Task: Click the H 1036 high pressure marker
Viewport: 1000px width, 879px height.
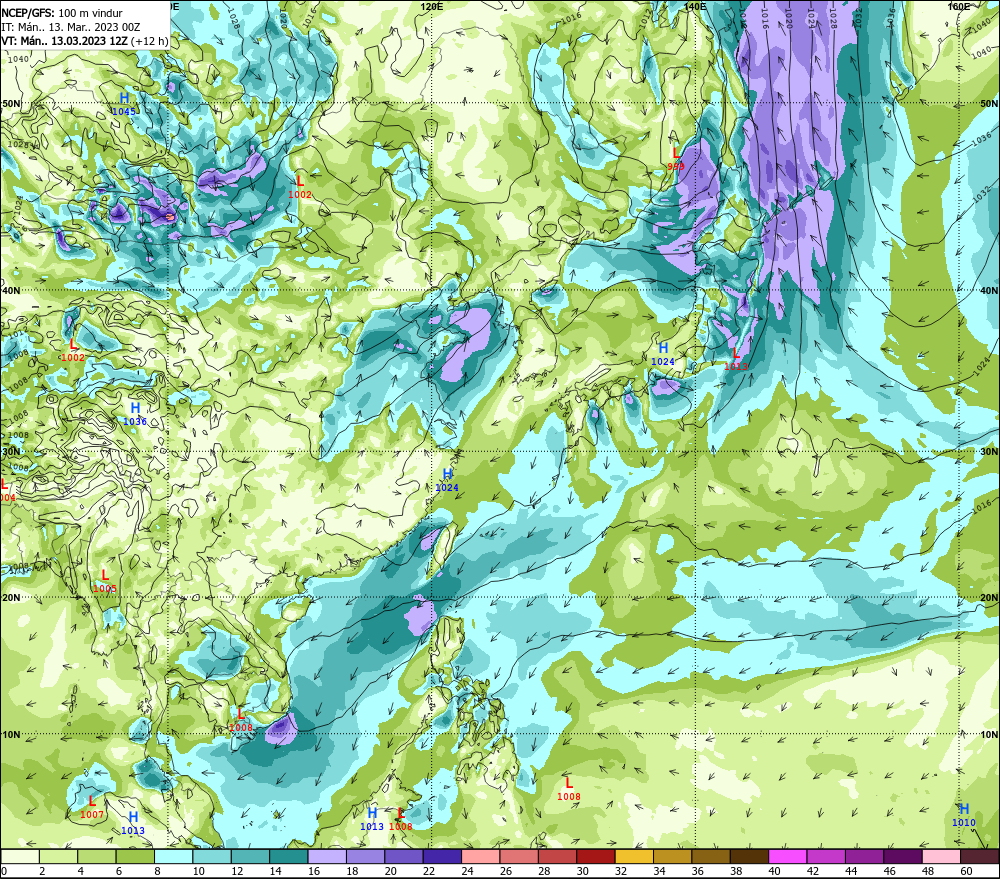Action: coord(135,414)
